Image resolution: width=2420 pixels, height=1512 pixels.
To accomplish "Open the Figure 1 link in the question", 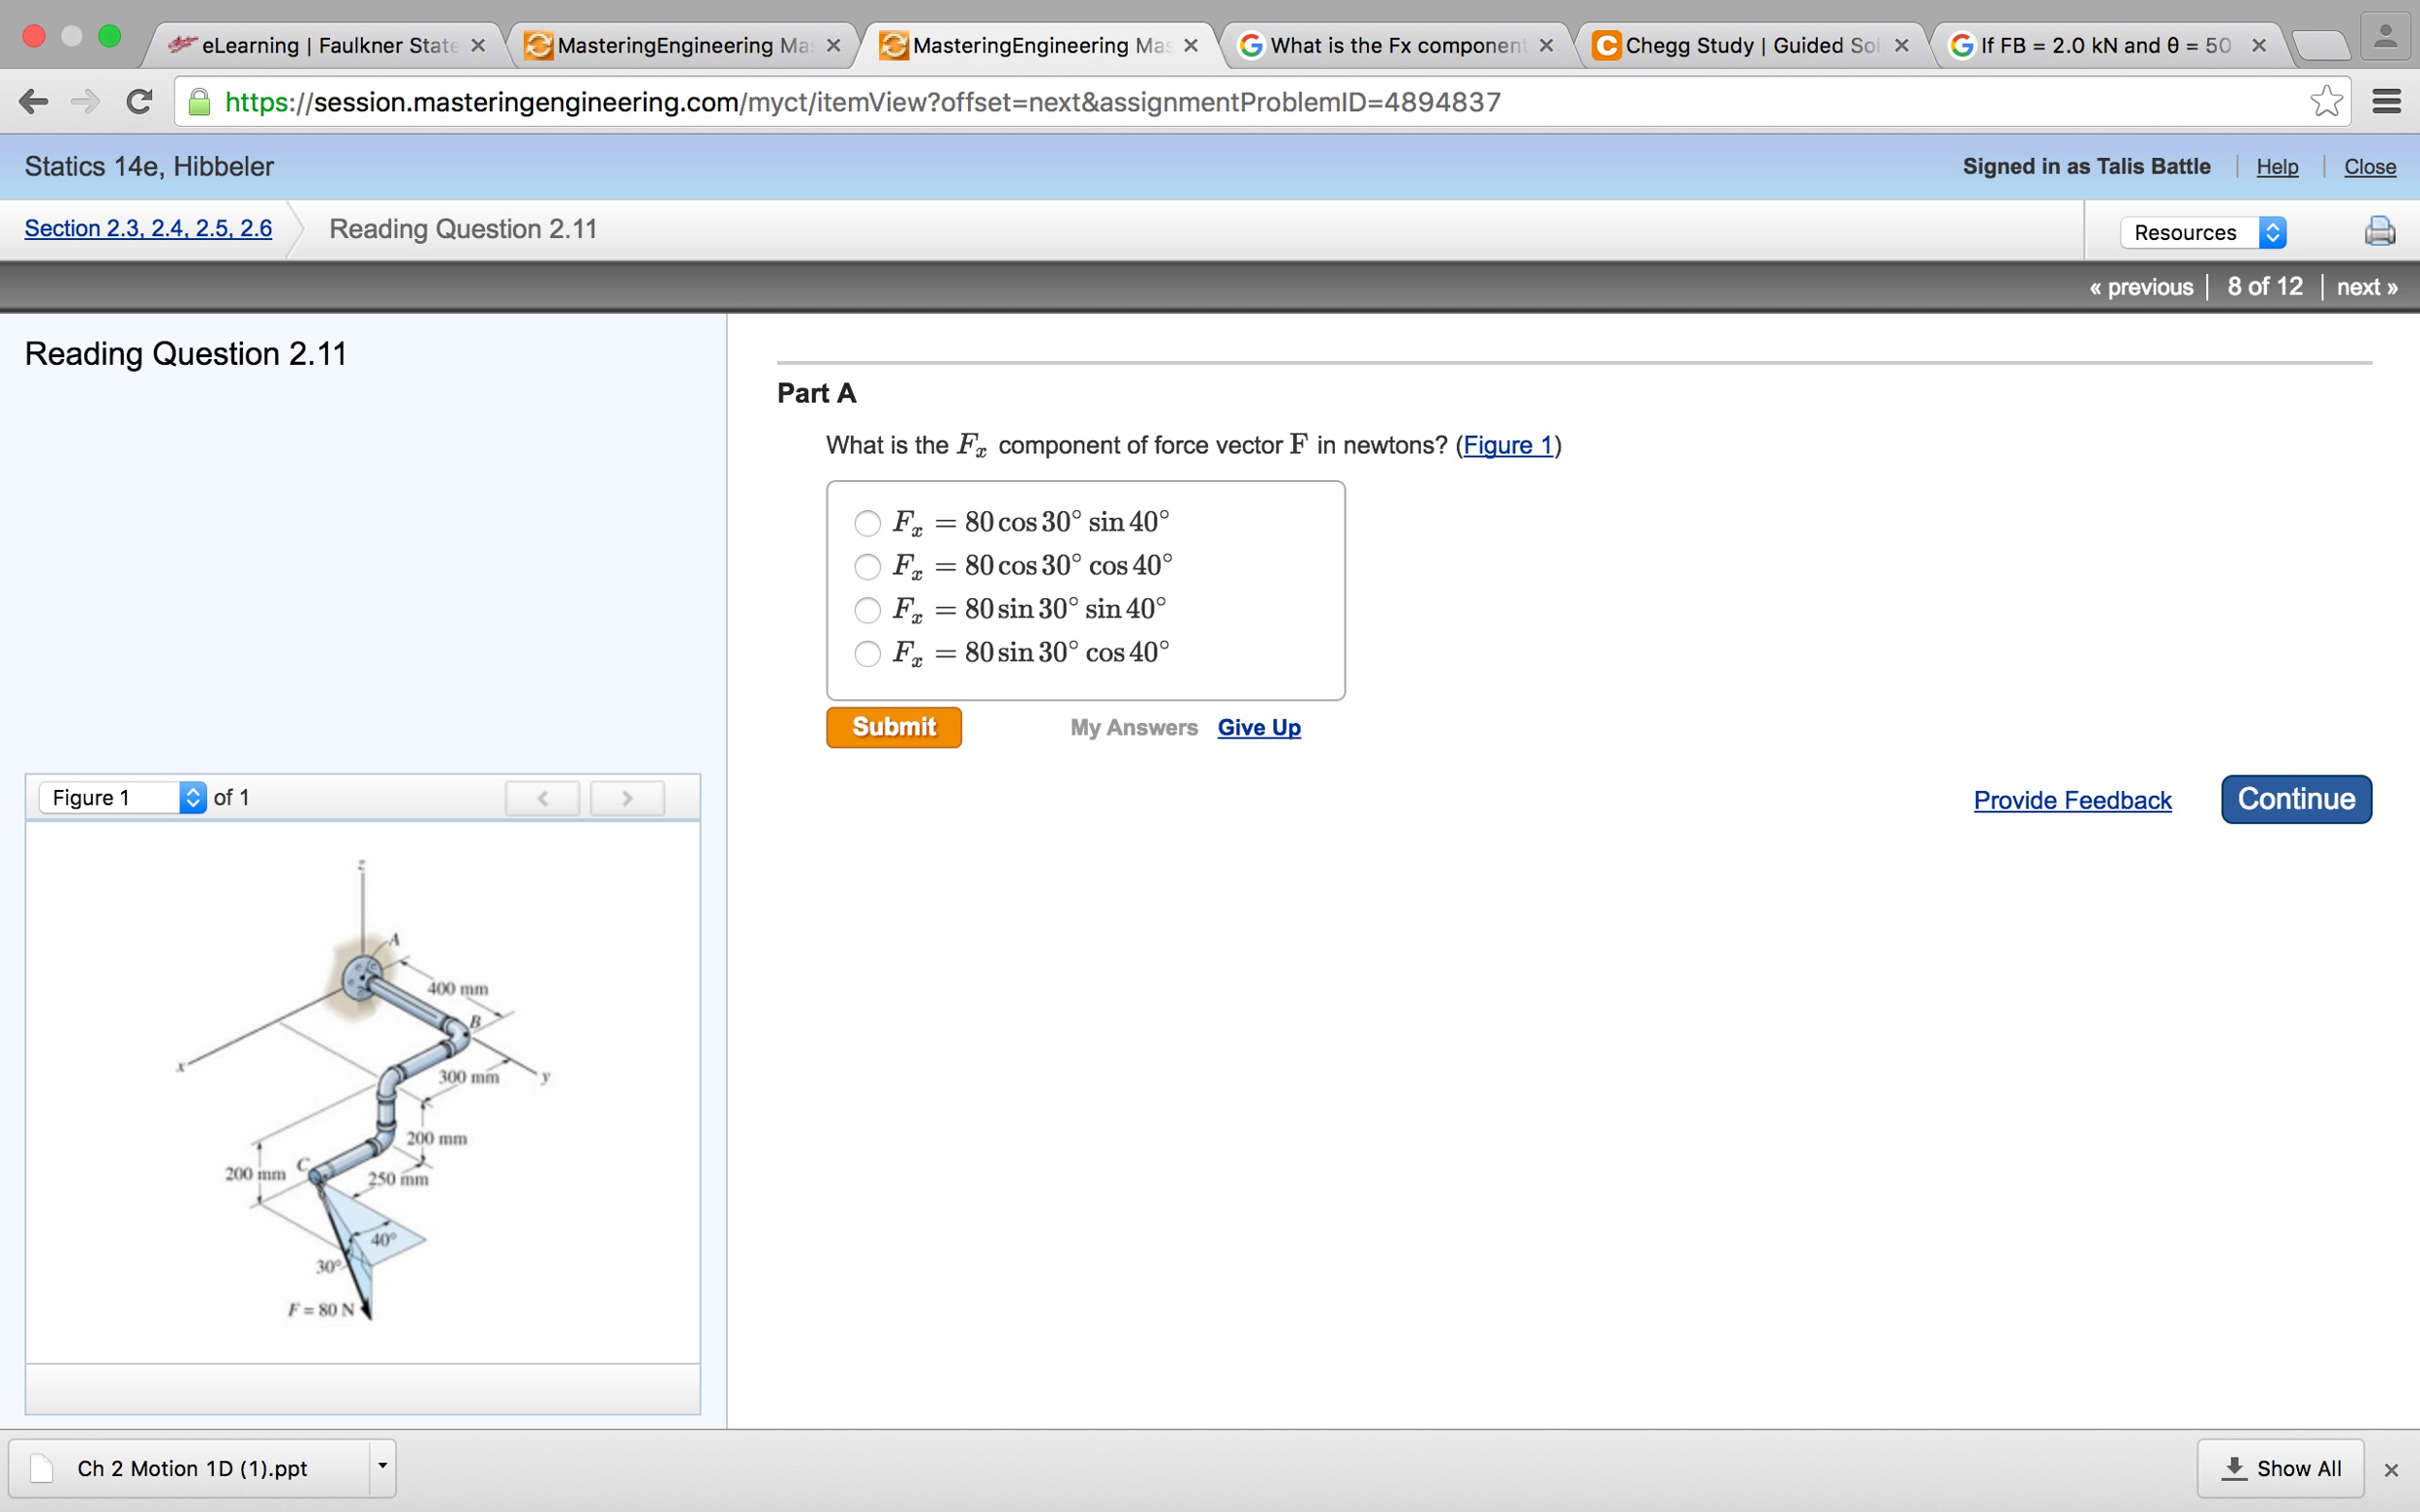I will point(1507,446).
